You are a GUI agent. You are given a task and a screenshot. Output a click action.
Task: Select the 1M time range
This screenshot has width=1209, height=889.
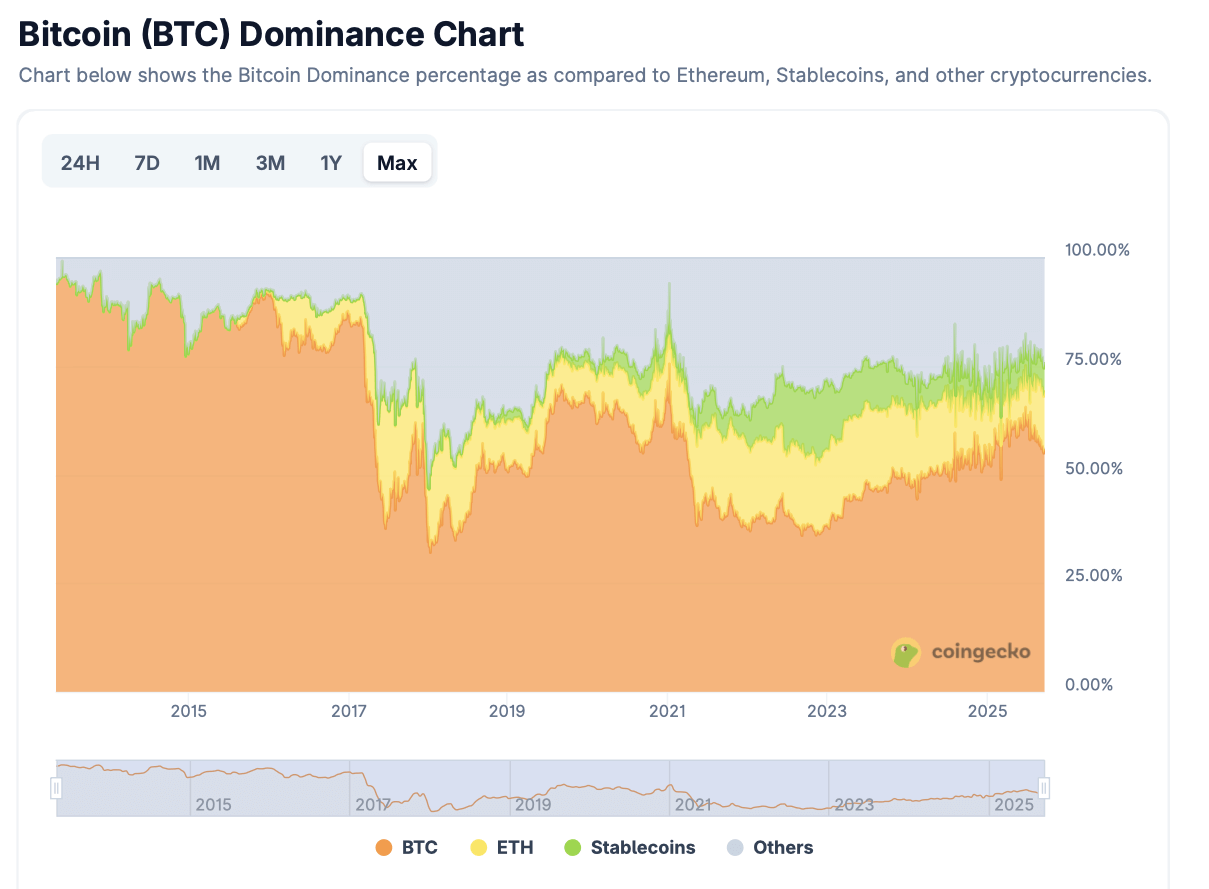(x=207, y=162)
